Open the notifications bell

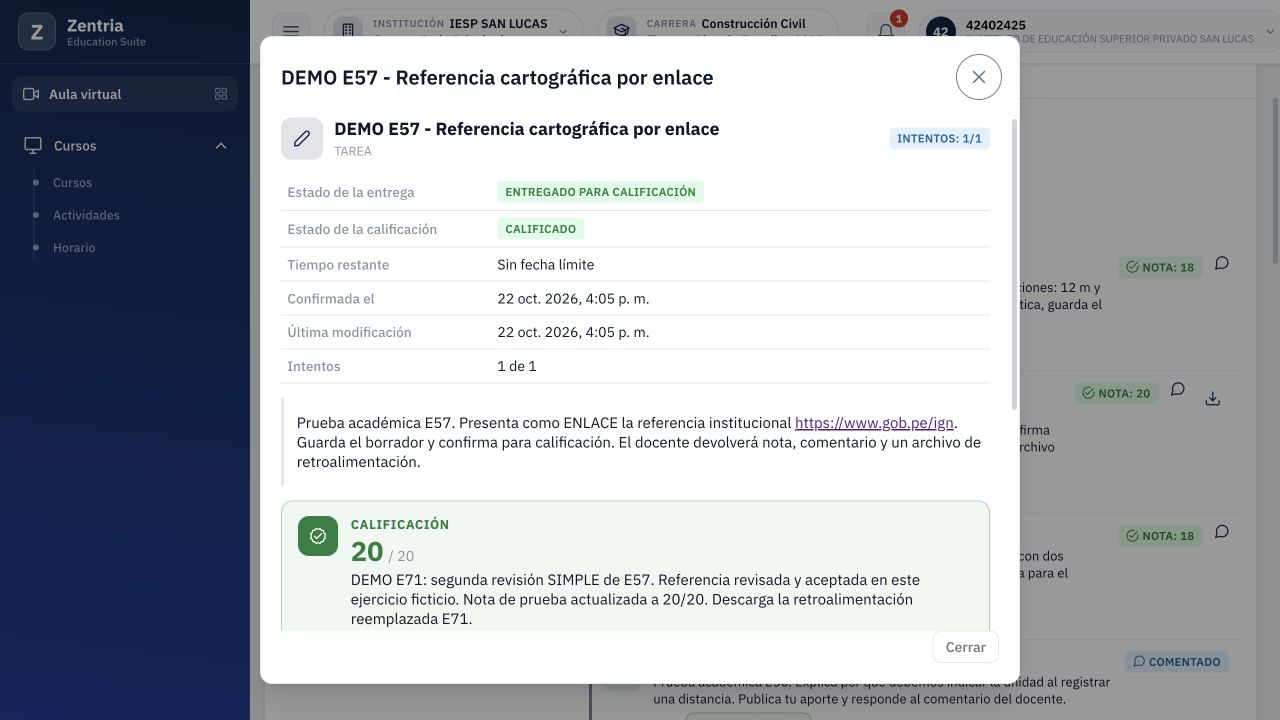[886, 31]
